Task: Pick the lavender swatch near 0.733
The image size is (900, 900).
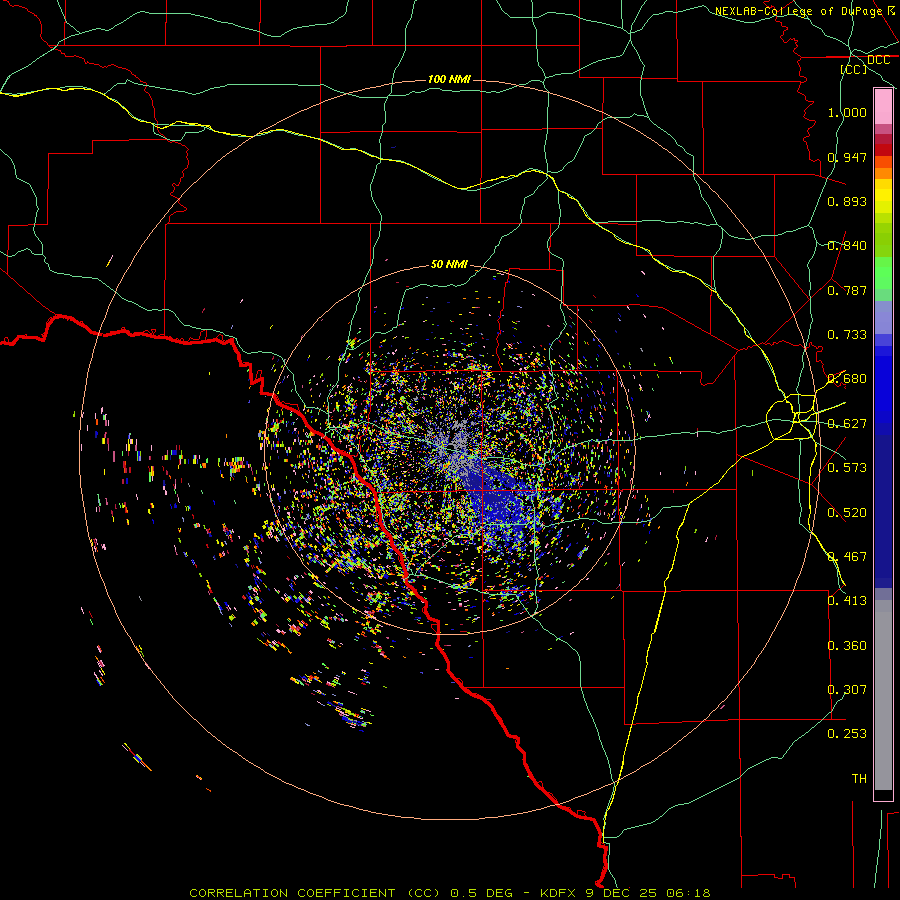Action: tap(883, 317)
